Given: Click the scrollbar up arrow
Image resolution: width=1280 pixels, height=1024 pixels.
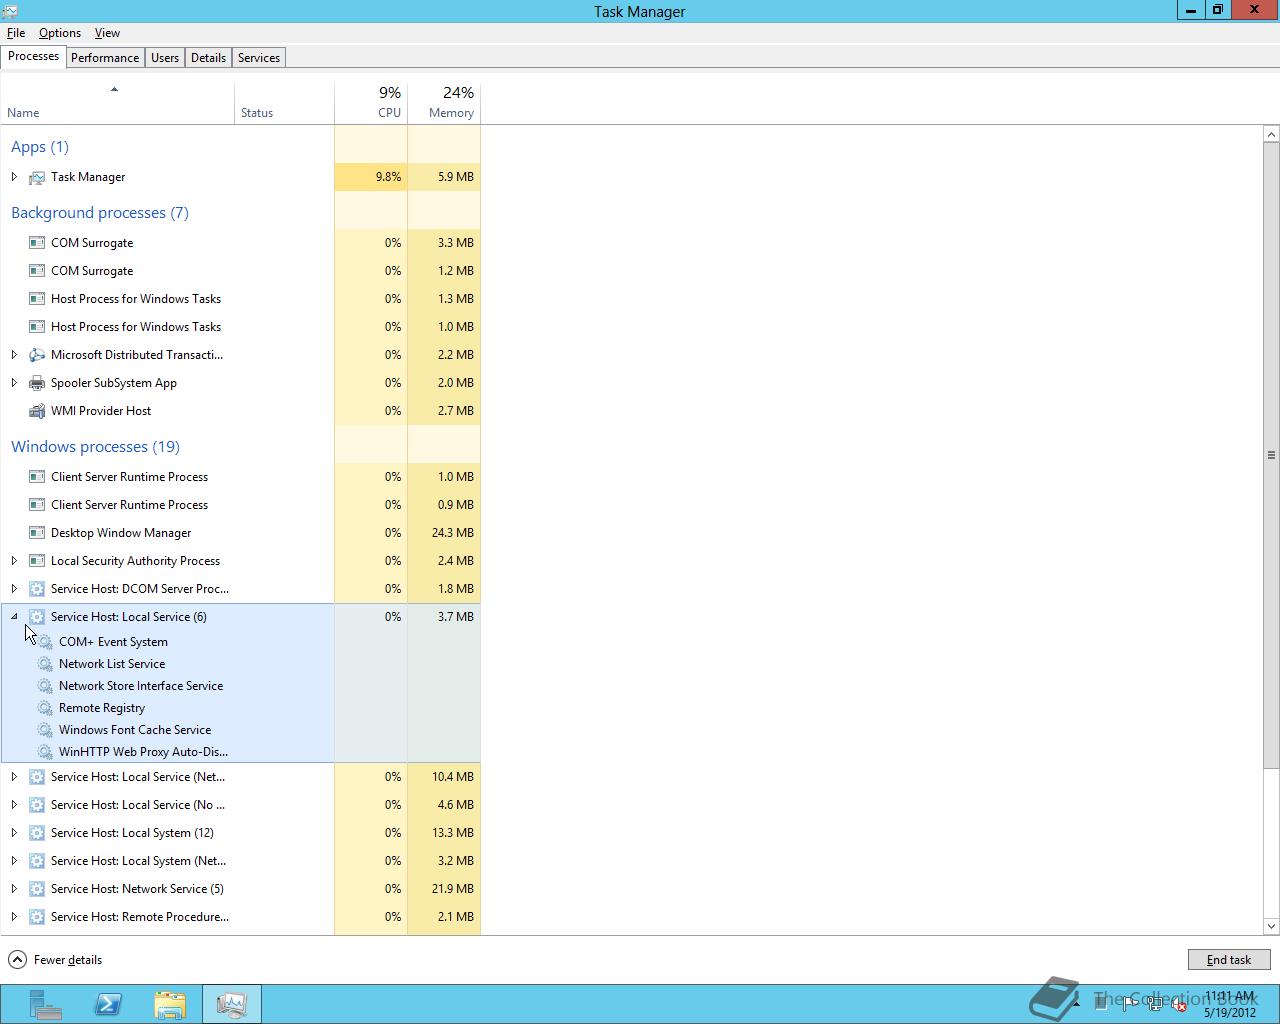Looking at the screenshot, I should [x=1271, y=134].
